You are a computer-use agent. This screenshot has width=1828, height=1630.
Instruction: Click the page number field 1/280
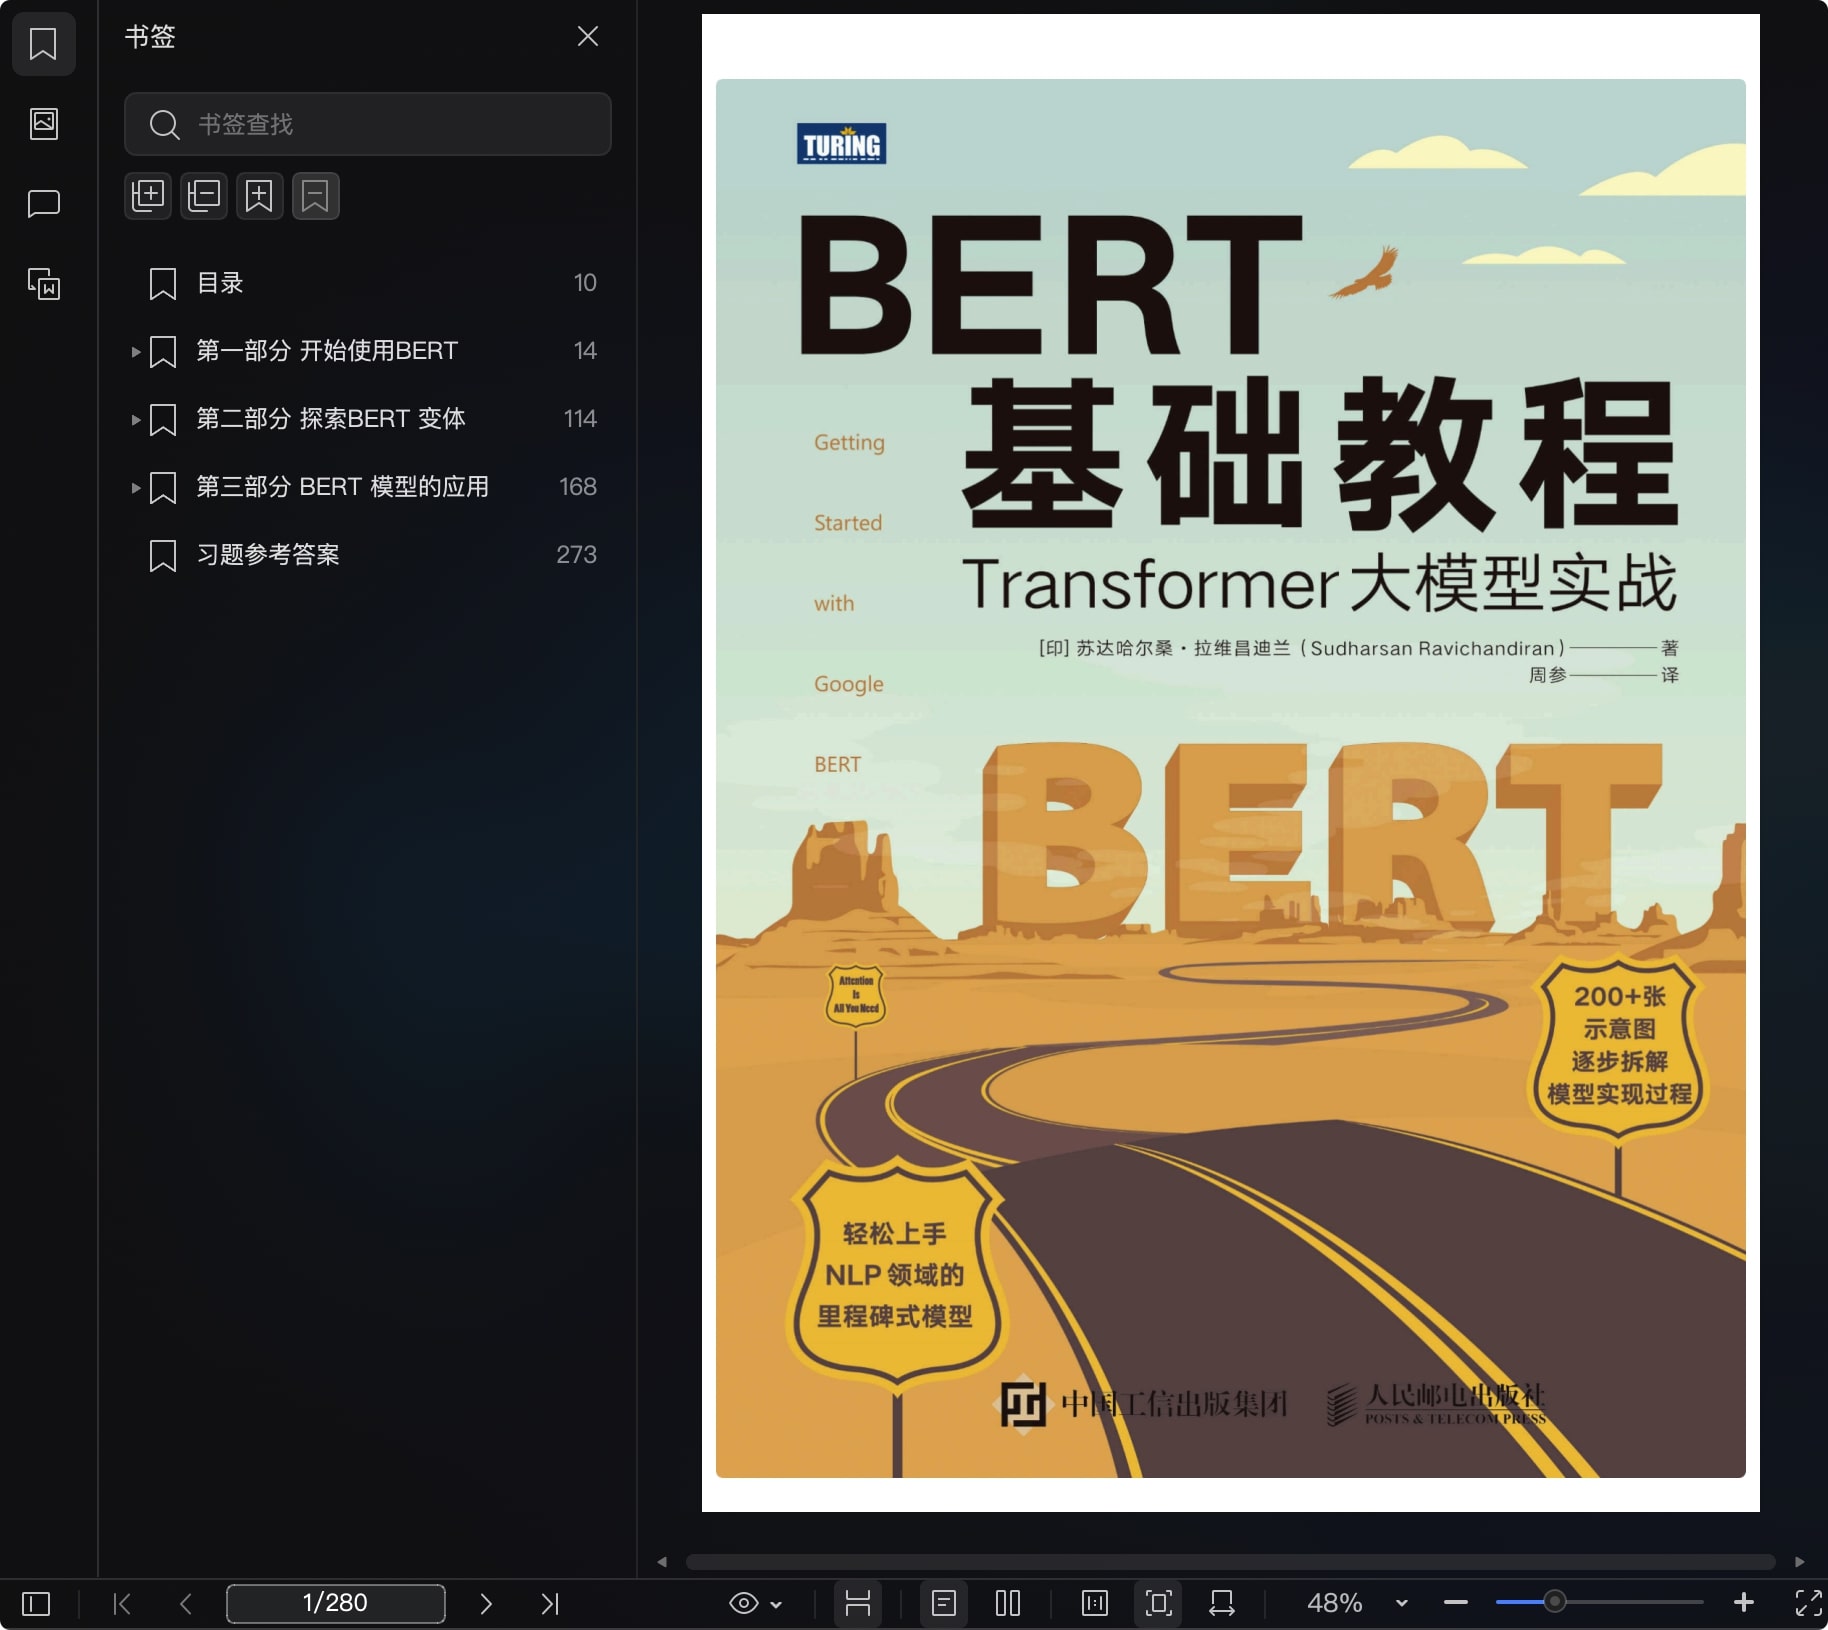click(336, 1603)
